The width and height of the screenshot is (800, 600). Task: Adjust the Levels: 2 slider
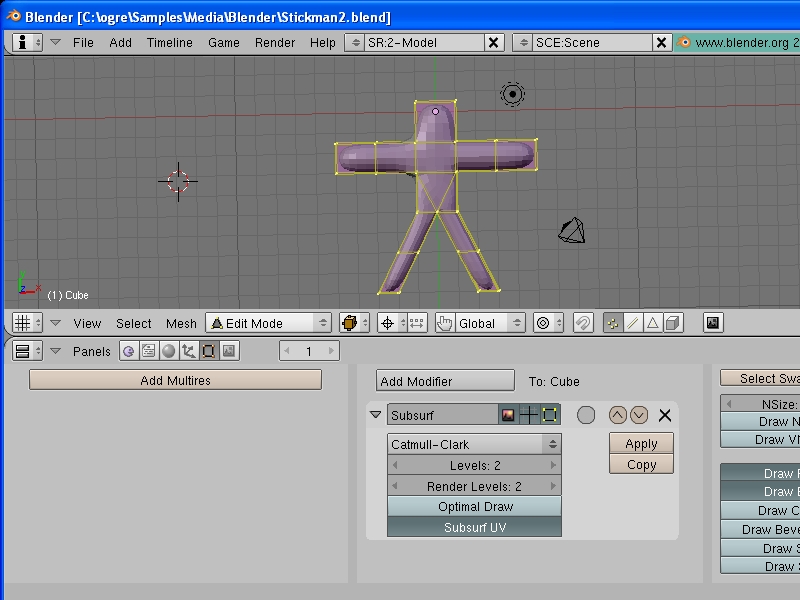coord(474,465)
